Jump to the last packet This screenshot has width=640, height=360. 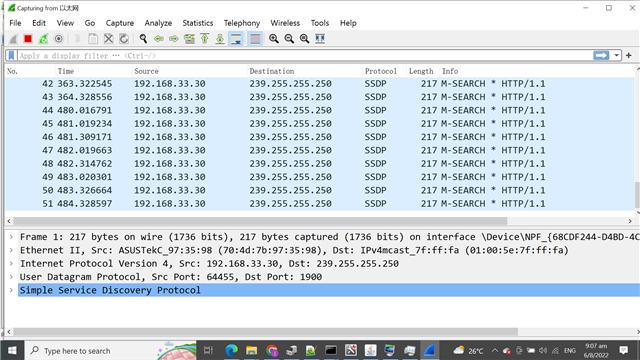(220, 39)
